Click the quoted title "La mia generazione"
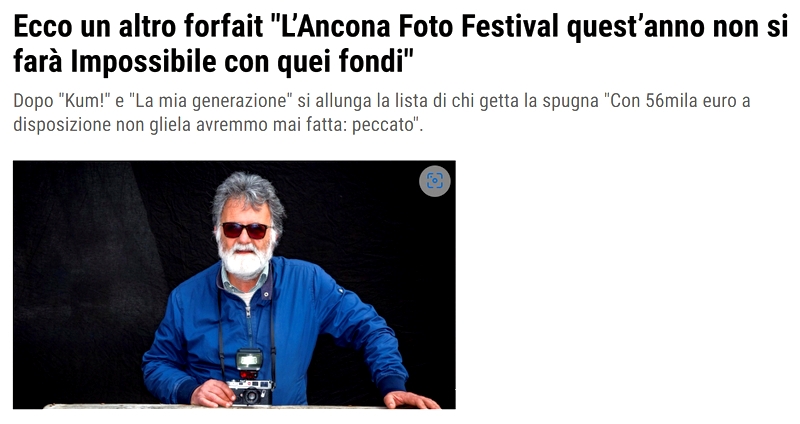This screenshot has width=800, height=424. click(x=210, y=101)
